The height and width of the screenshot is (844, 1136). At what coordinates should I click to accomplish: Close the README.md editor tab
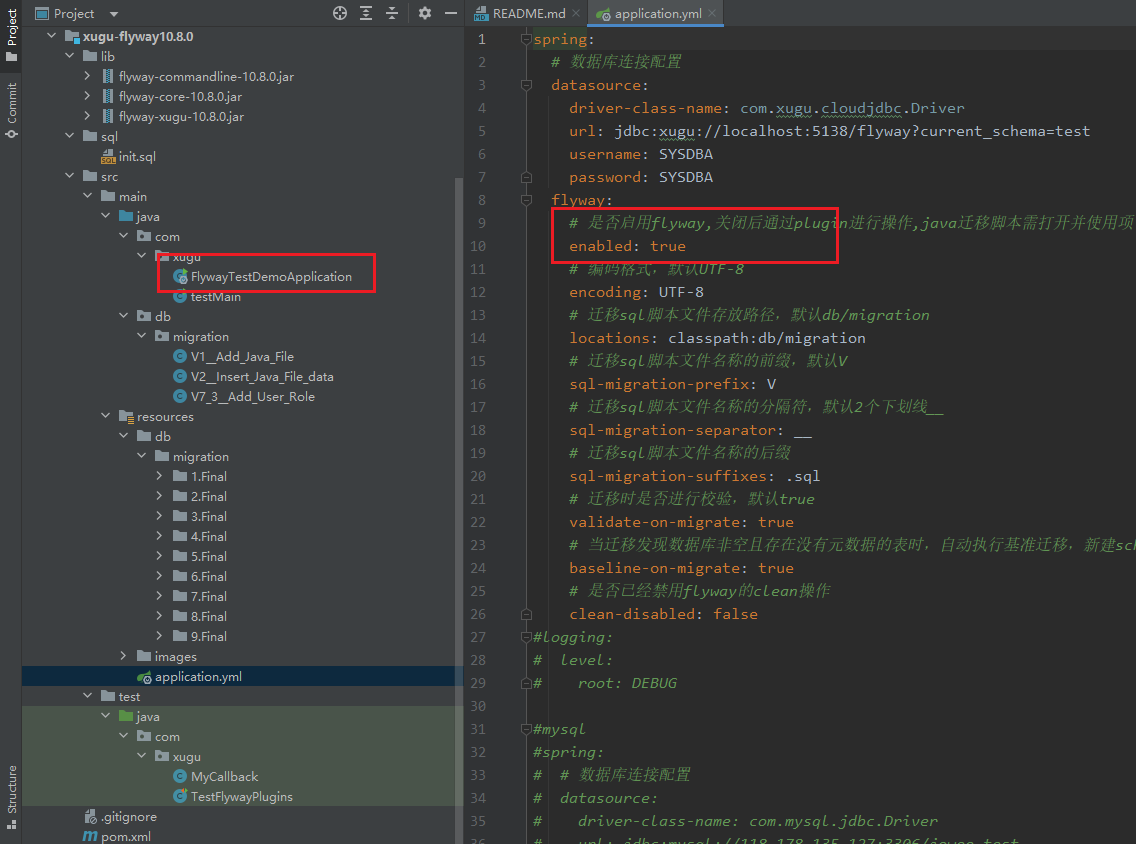[578, 14]
